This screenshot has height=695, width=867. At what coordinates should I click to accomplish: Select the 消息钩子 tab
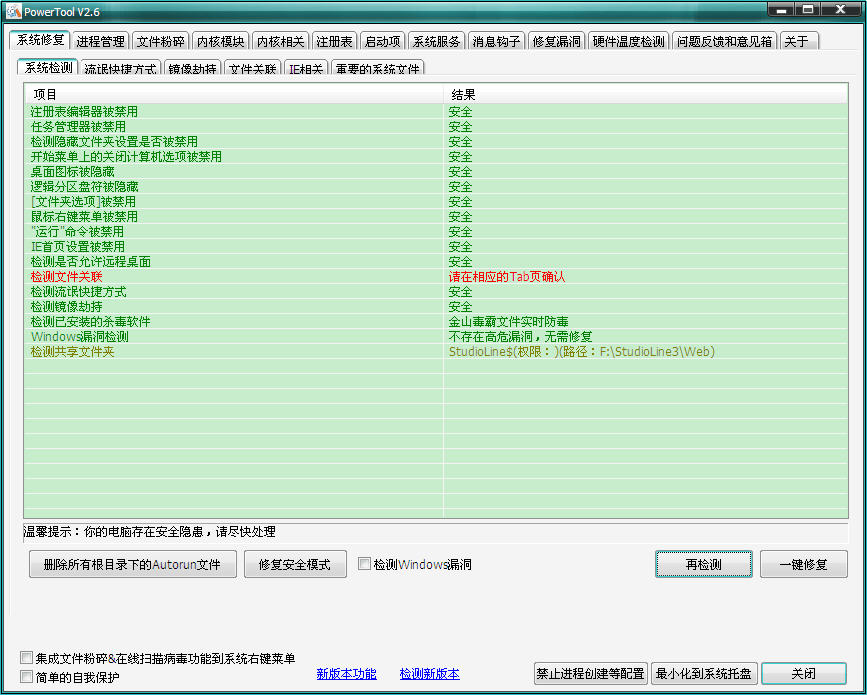(x=497, y=41)
